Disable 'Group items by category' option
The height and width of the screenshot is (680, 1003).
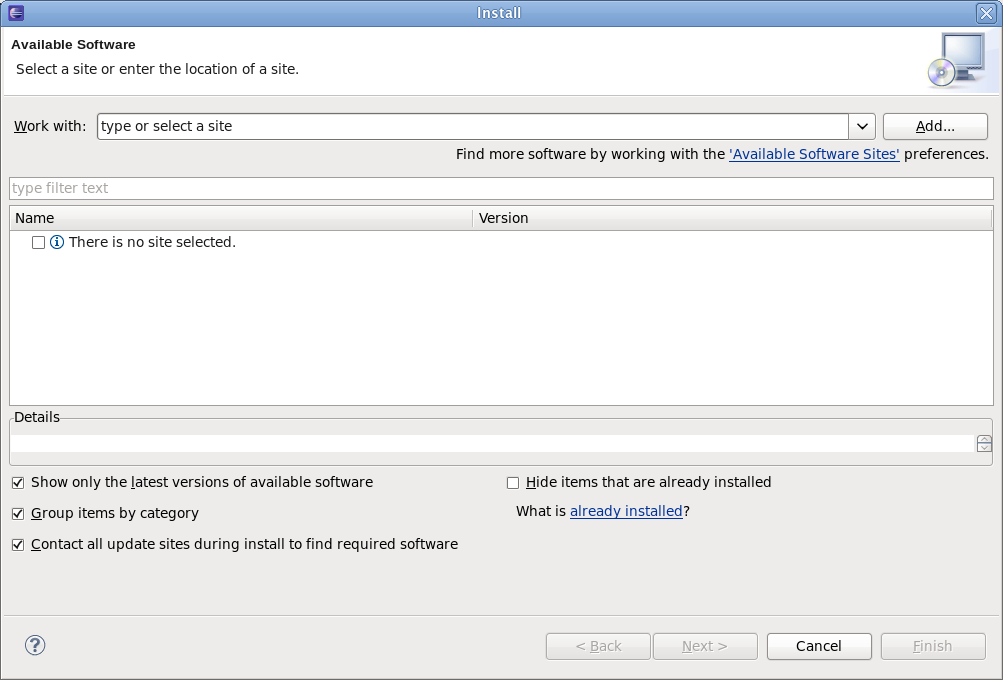pyautogui.click(x=18, y=513)
